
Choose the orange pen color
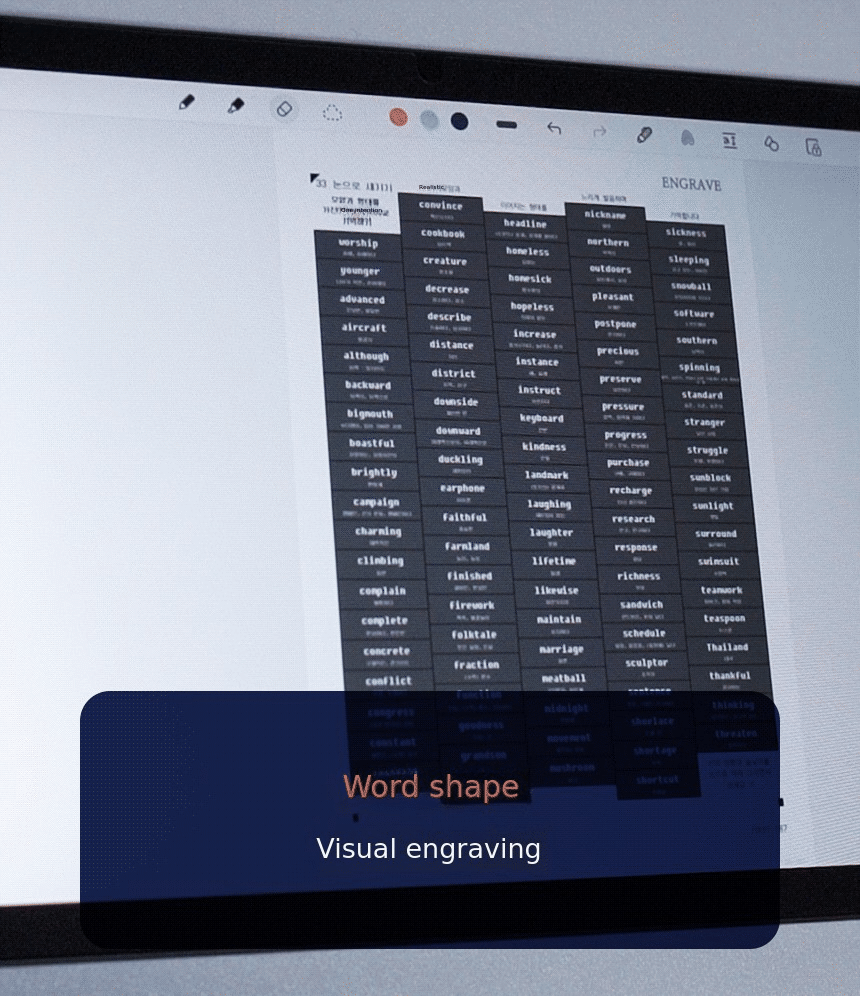tap(398, 117)
